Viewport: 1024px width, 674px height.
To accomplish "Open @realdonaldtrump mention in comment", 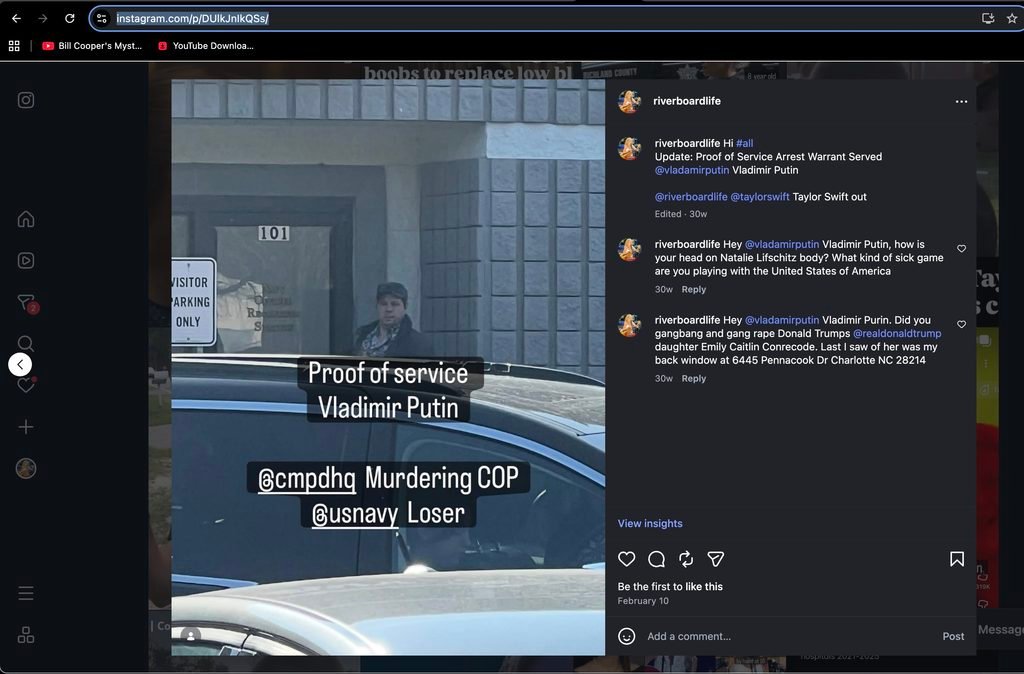I will 897,333.
